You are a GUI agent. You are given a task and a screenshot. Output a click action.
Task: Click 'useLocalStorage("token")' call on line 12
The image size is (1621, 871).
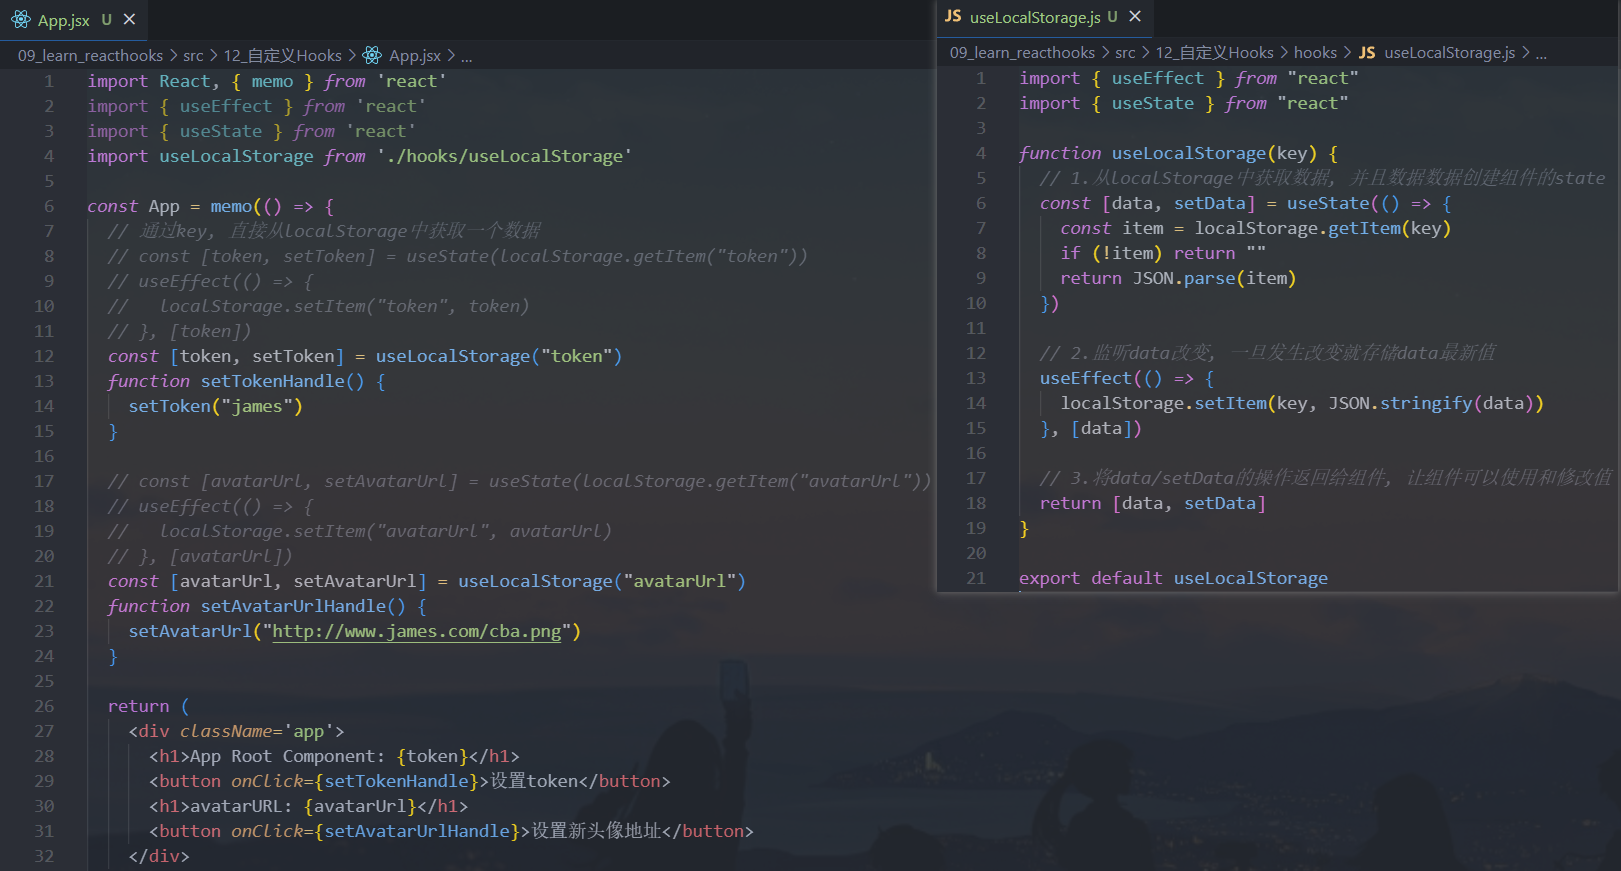[499, 356]
